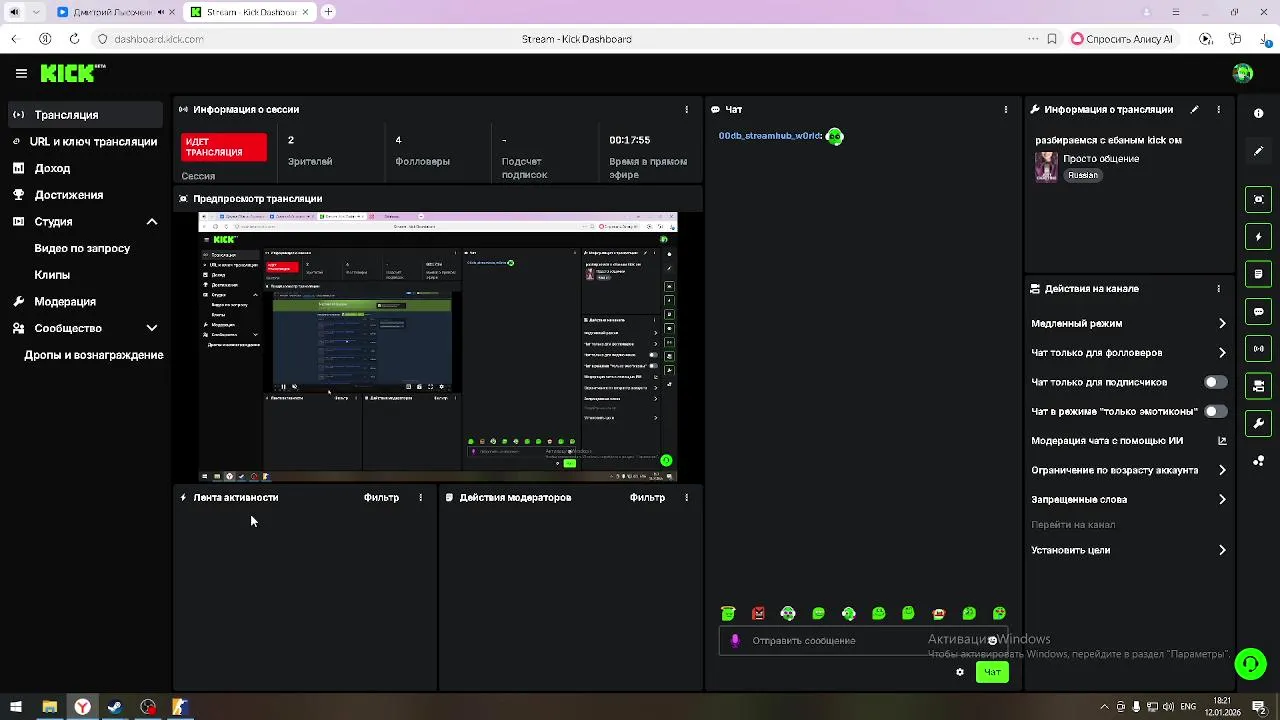Reload the page in browser
The width and height of the screenshot is (1280, 720).
pos(74,39)
